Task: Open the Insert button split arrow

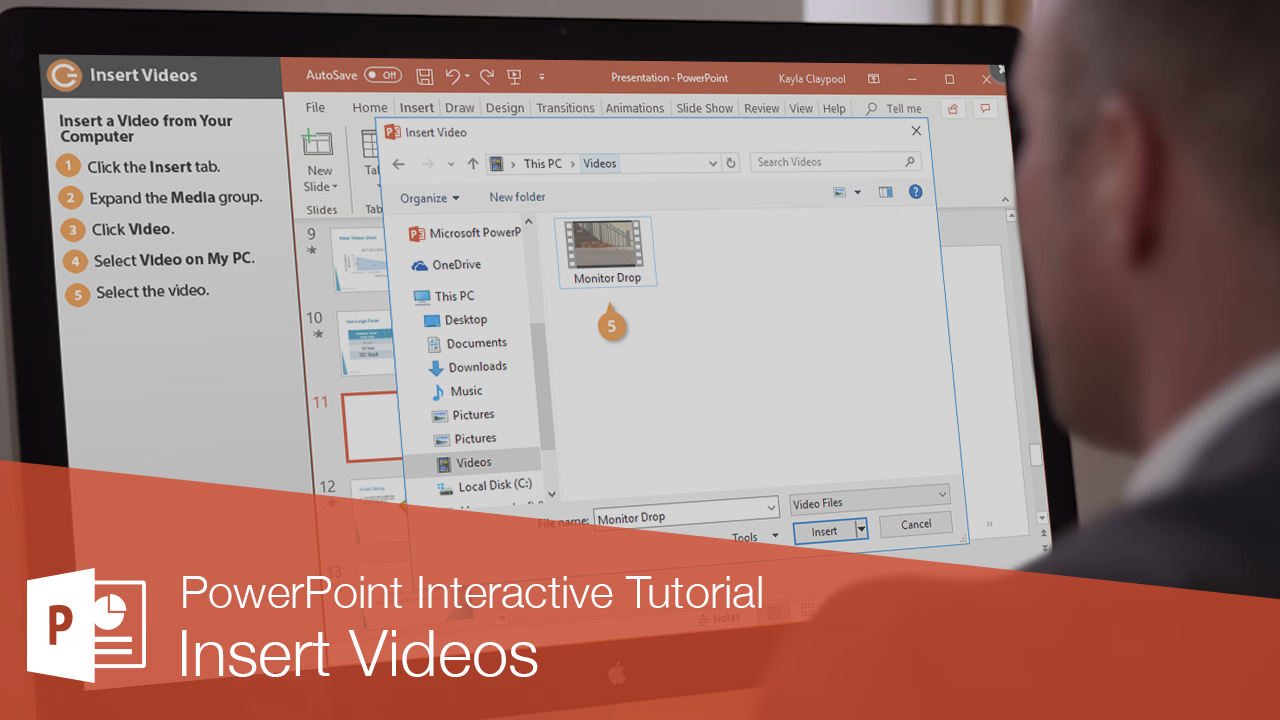Action: coord(861,531)
